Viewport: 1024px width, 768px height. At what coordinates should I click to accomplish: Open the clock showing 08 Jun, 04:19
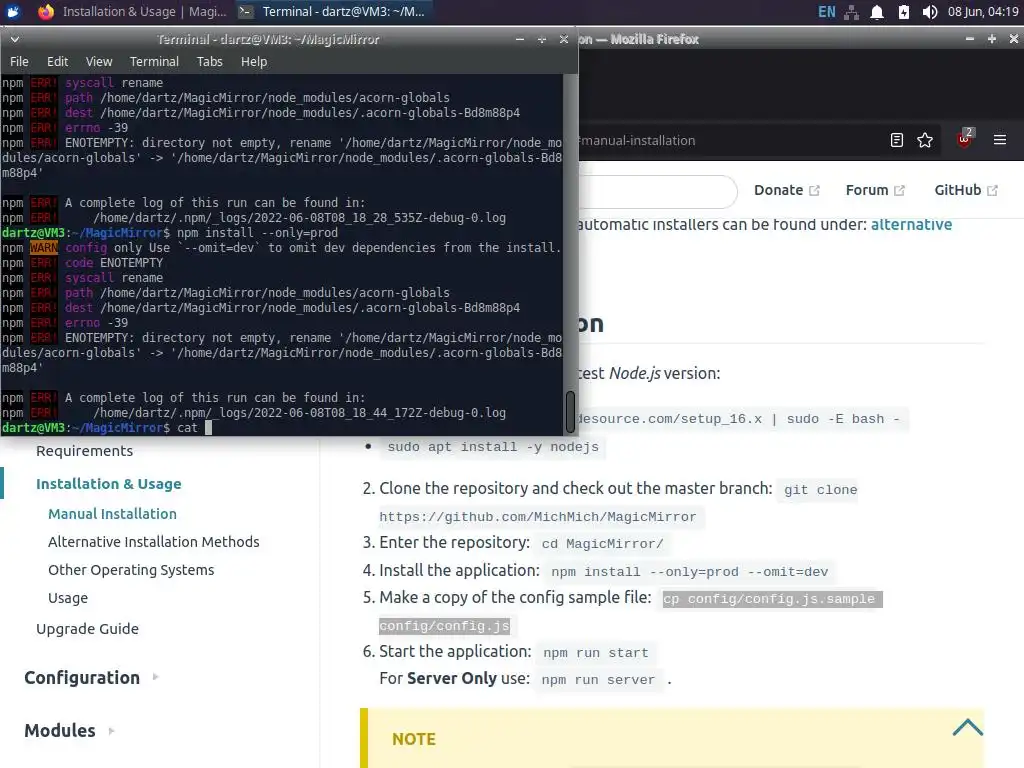983,12
